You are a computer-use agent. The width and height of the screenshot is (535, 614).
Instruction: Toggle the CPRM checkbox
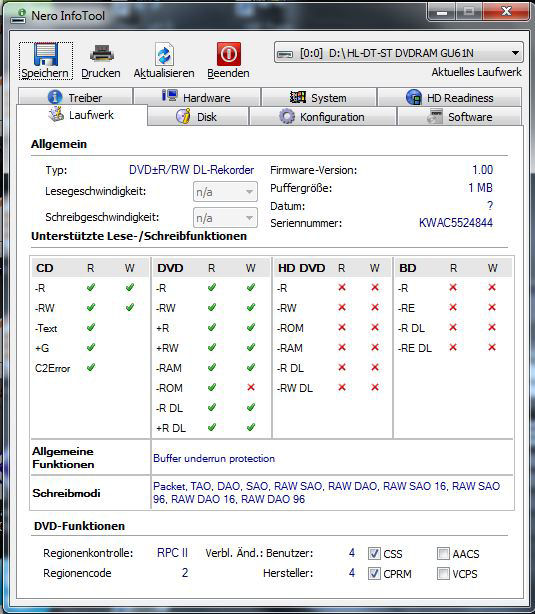point(374,574)
